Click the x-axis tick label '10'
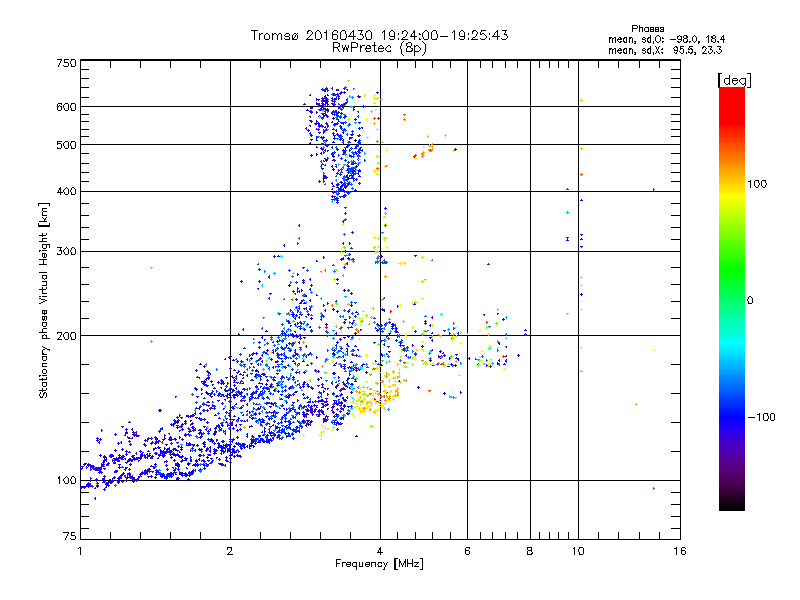 pos(578,551)
